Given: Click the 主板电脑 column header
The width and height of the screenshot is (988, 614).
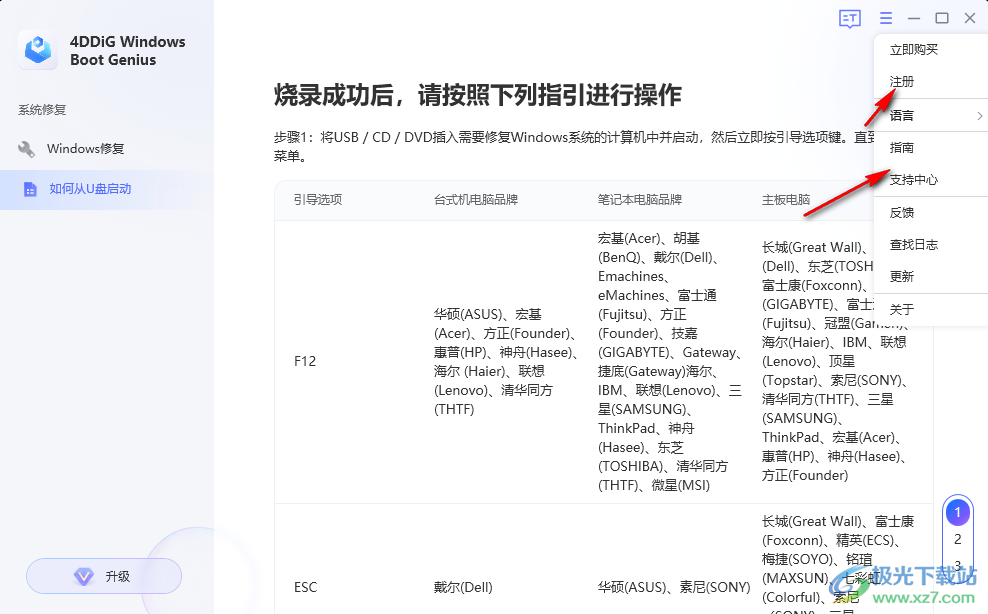Looking at the screenshot, I should tap(786, 200).
